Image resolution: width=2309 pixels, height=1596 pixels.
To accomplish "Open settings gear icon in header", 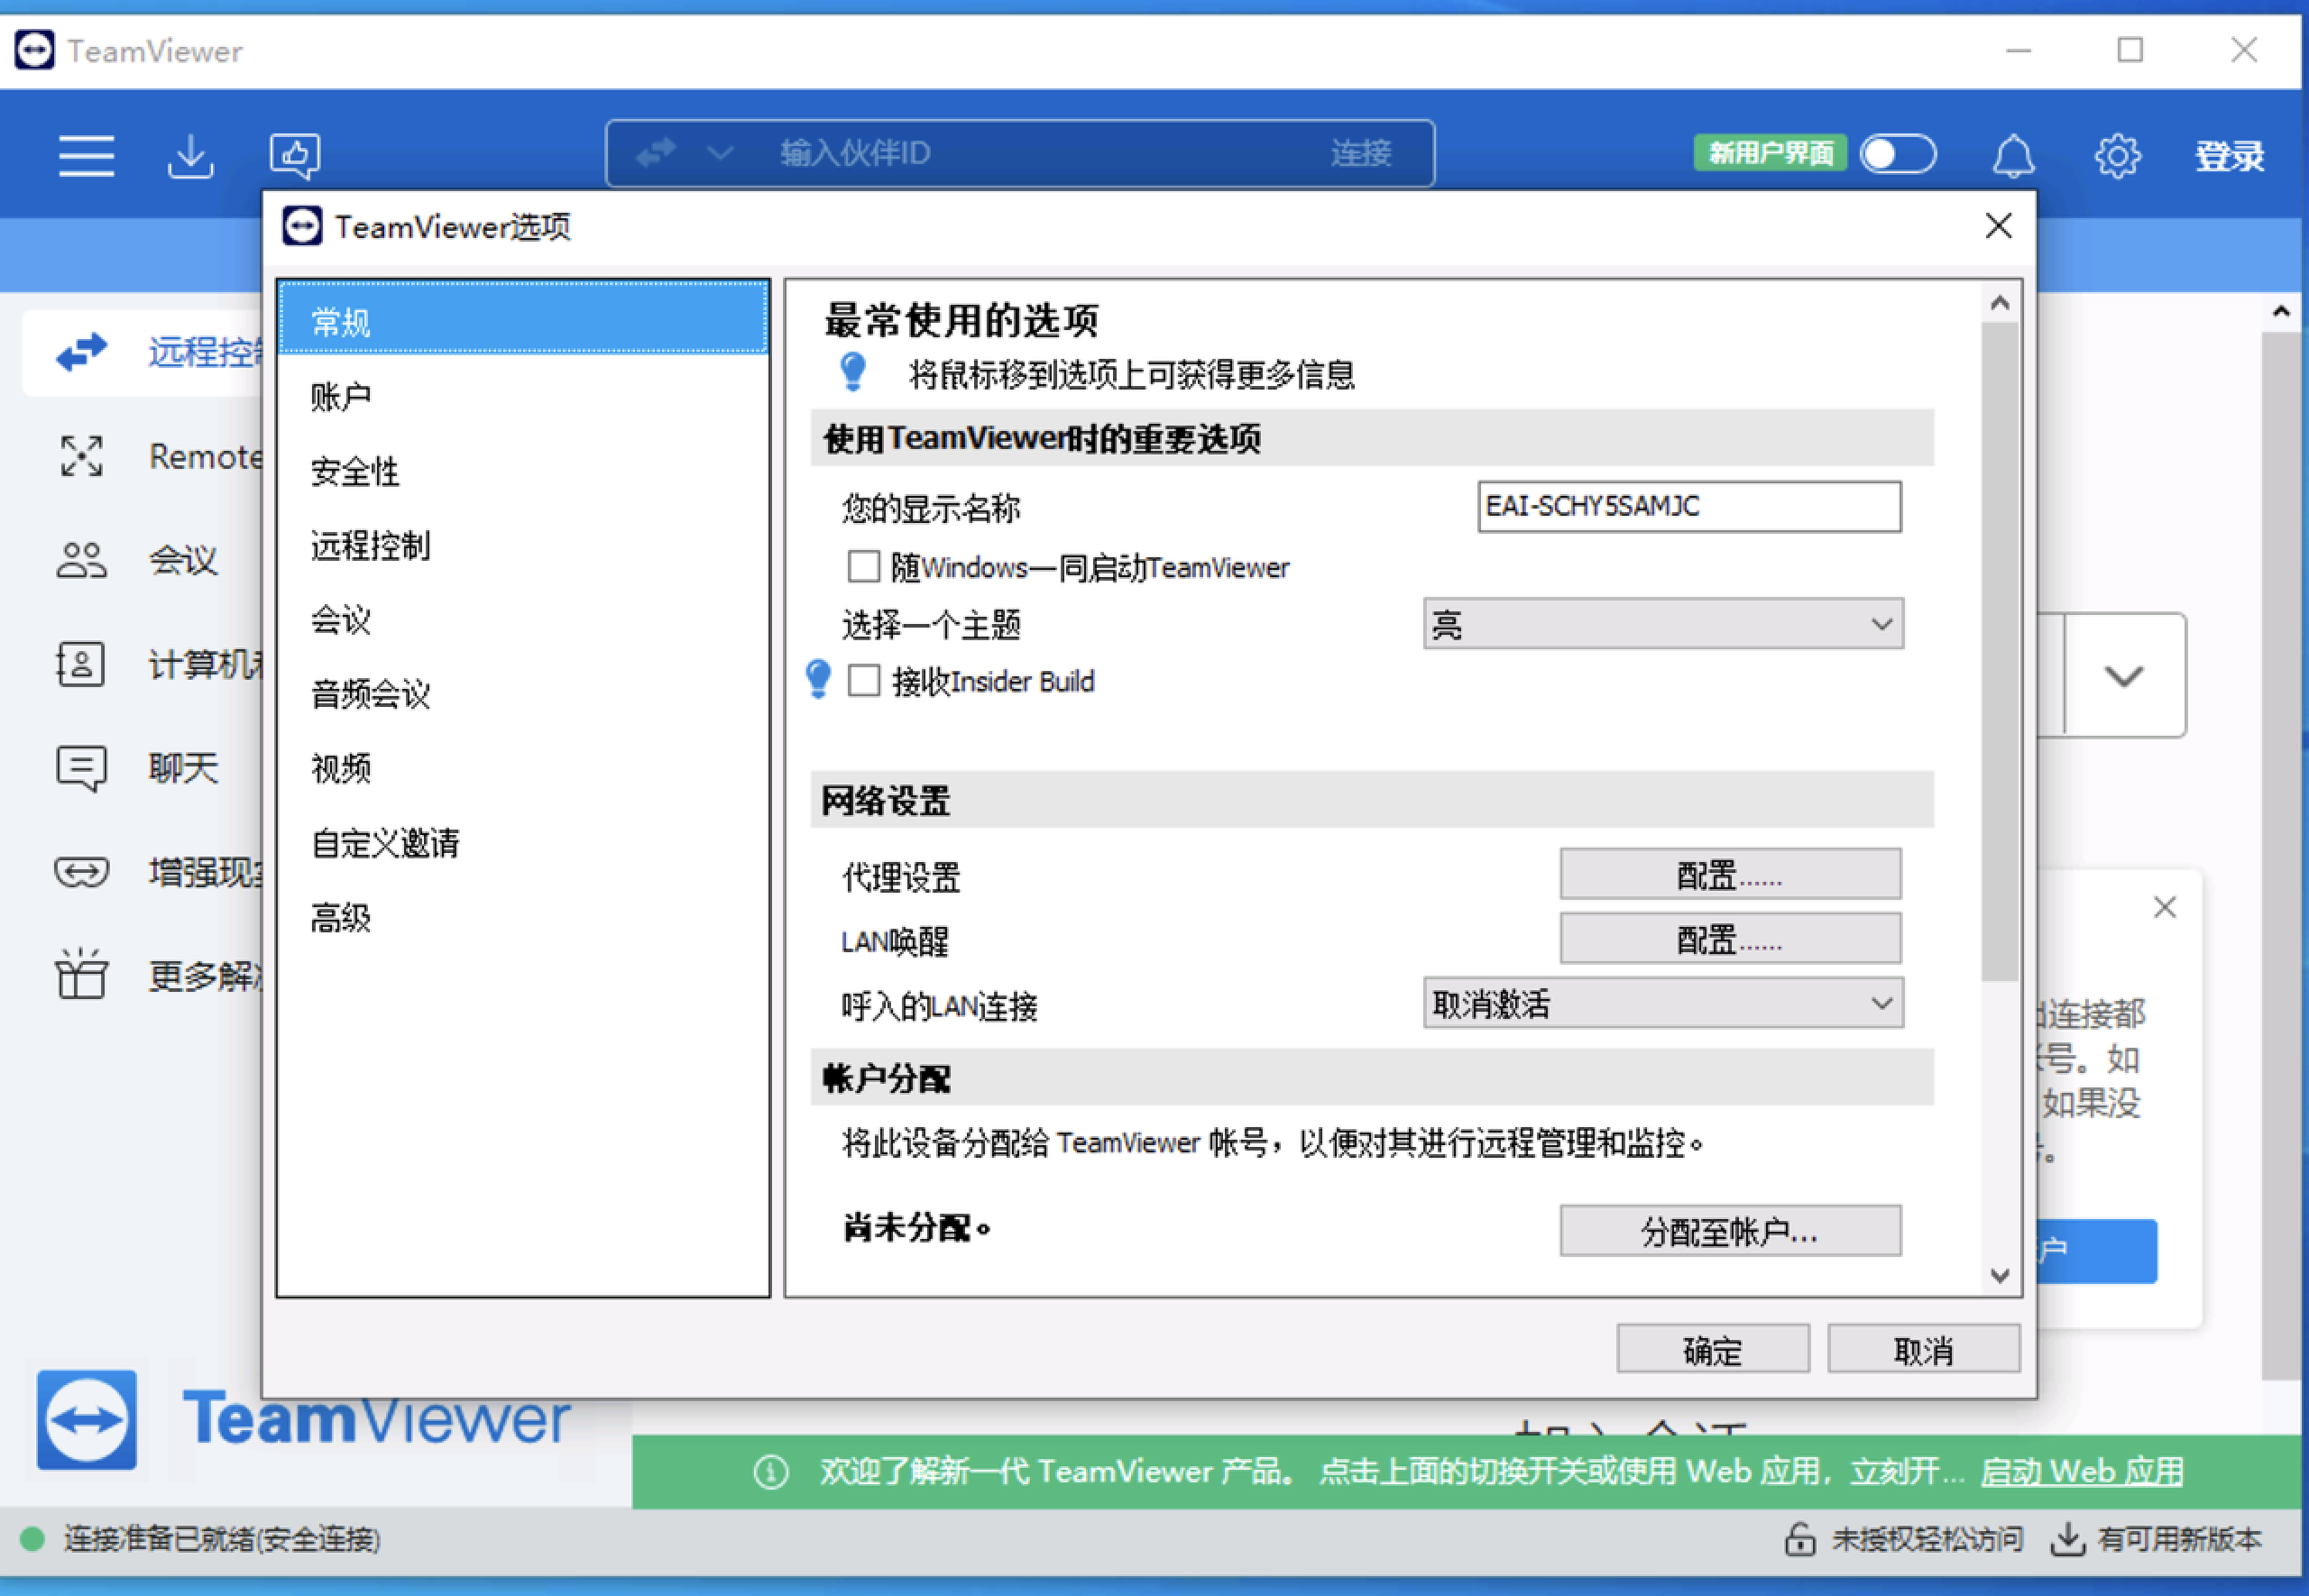I will pos(2118,156).
